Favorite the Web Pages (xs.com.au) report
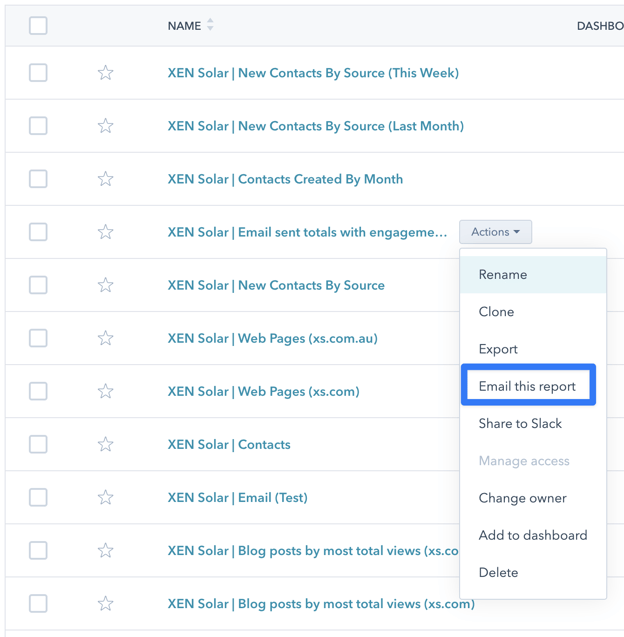 [x=105, y=338]
